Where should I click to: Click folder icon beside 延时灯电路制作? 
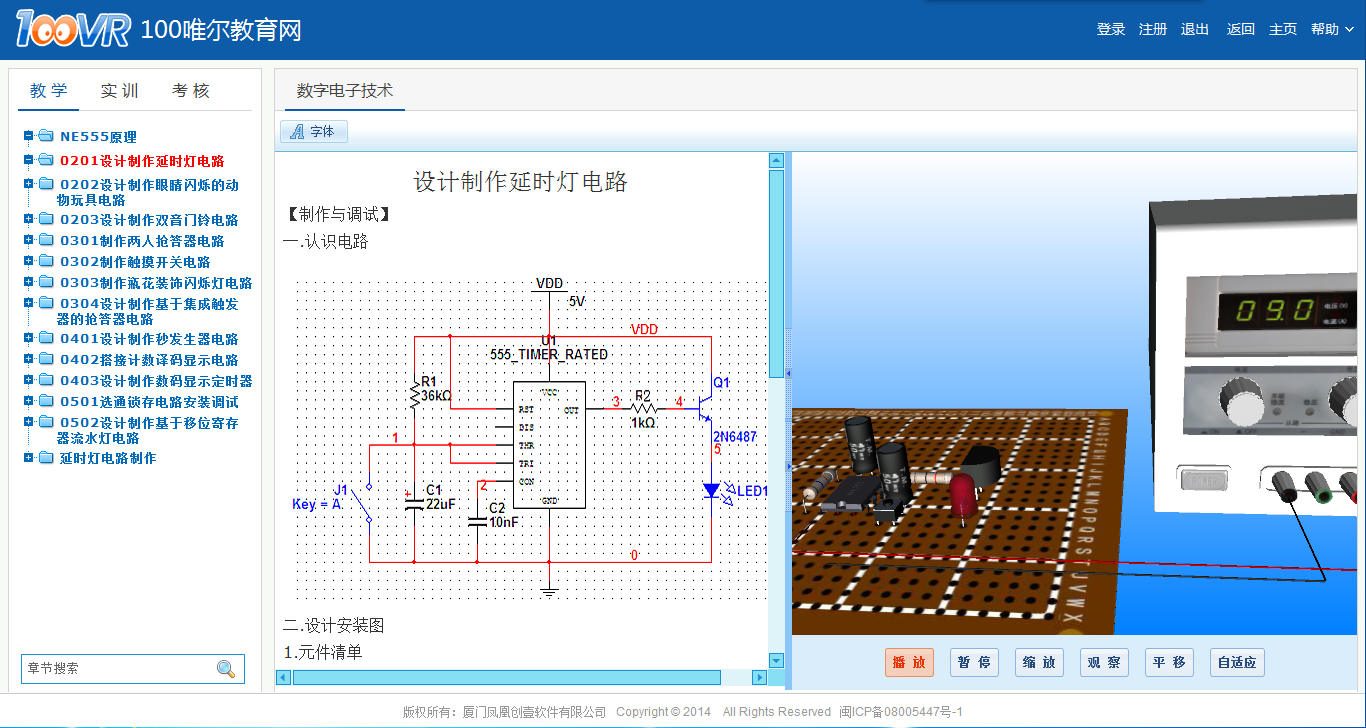[x=46, y=458]
